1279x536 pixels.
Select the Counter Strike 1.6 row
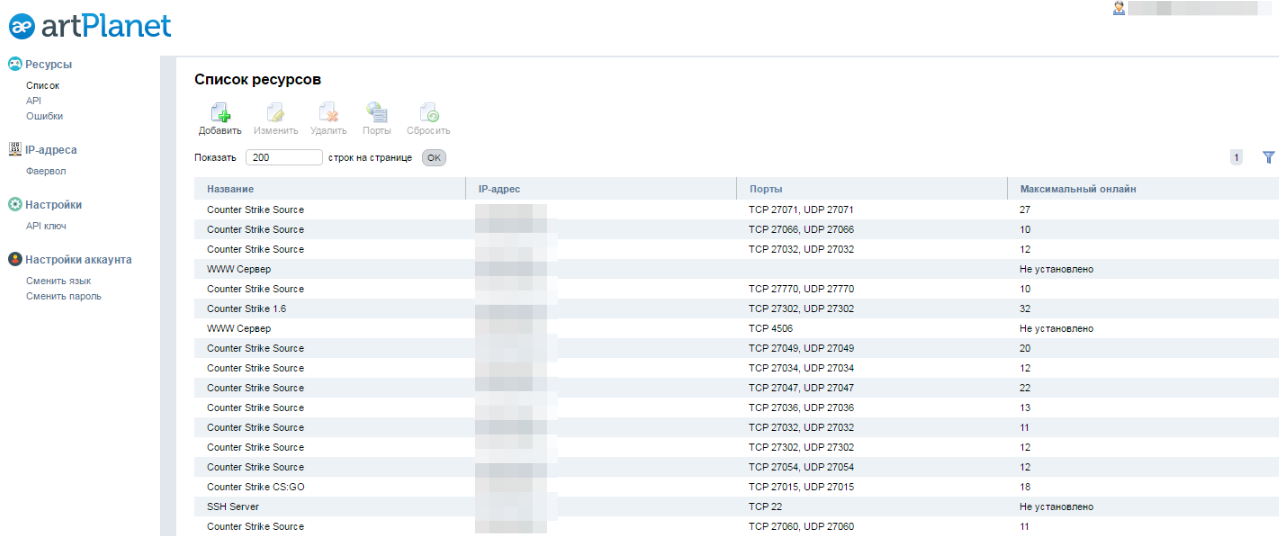pyautogui.click(x=736, y=309)
